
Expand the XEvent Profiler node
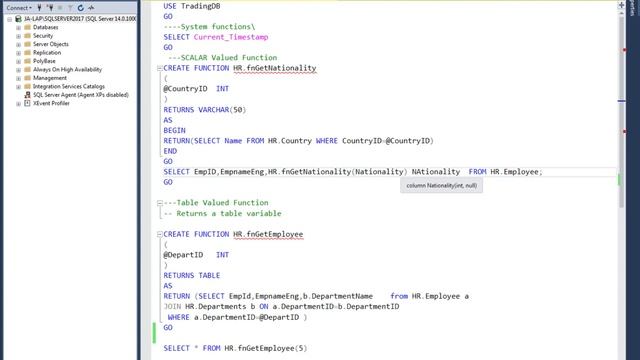click(x=18, y=104)
